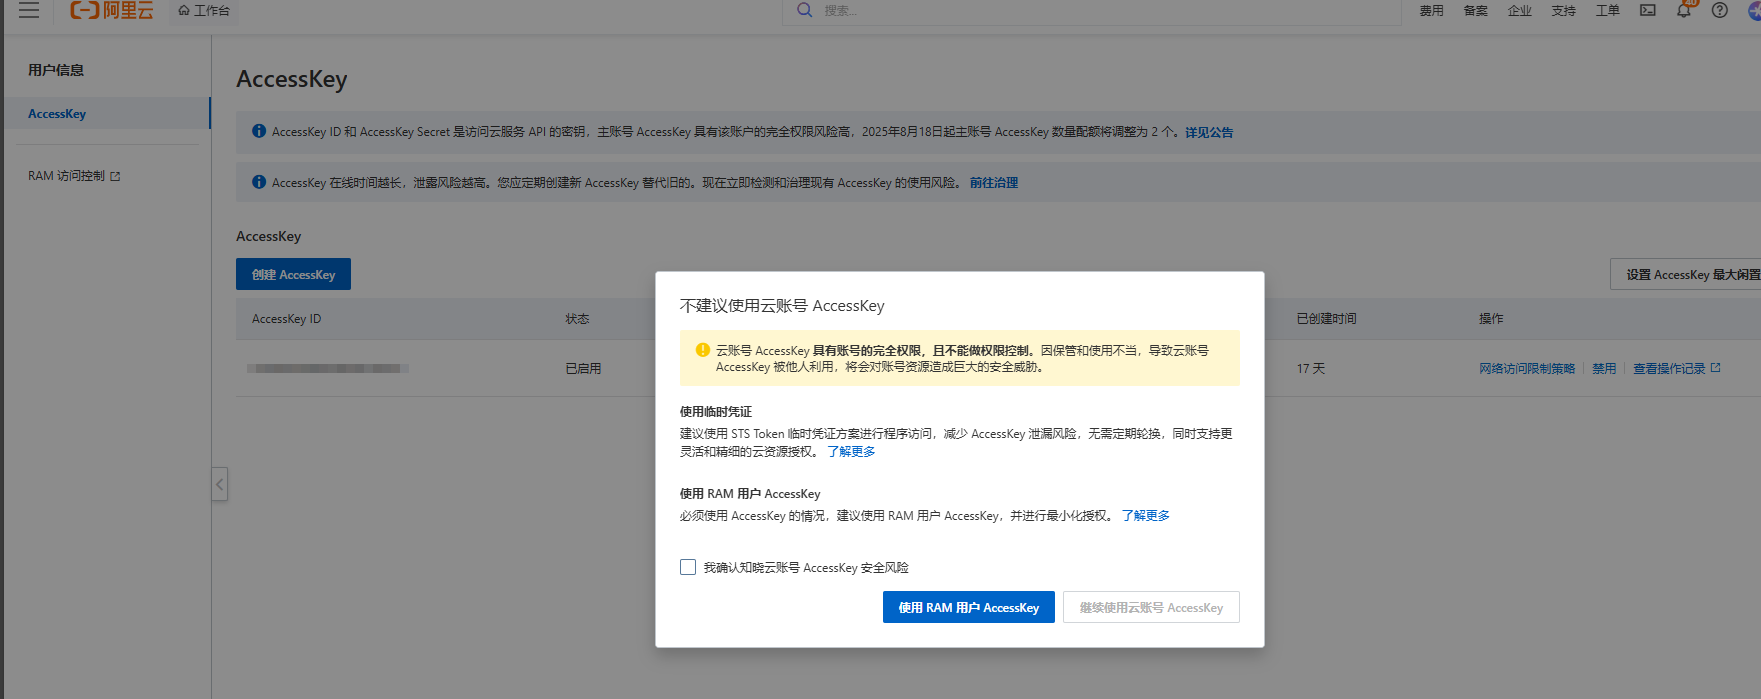
Task: Open the hamburger navigation menu
Action: [x=29, y=10]
